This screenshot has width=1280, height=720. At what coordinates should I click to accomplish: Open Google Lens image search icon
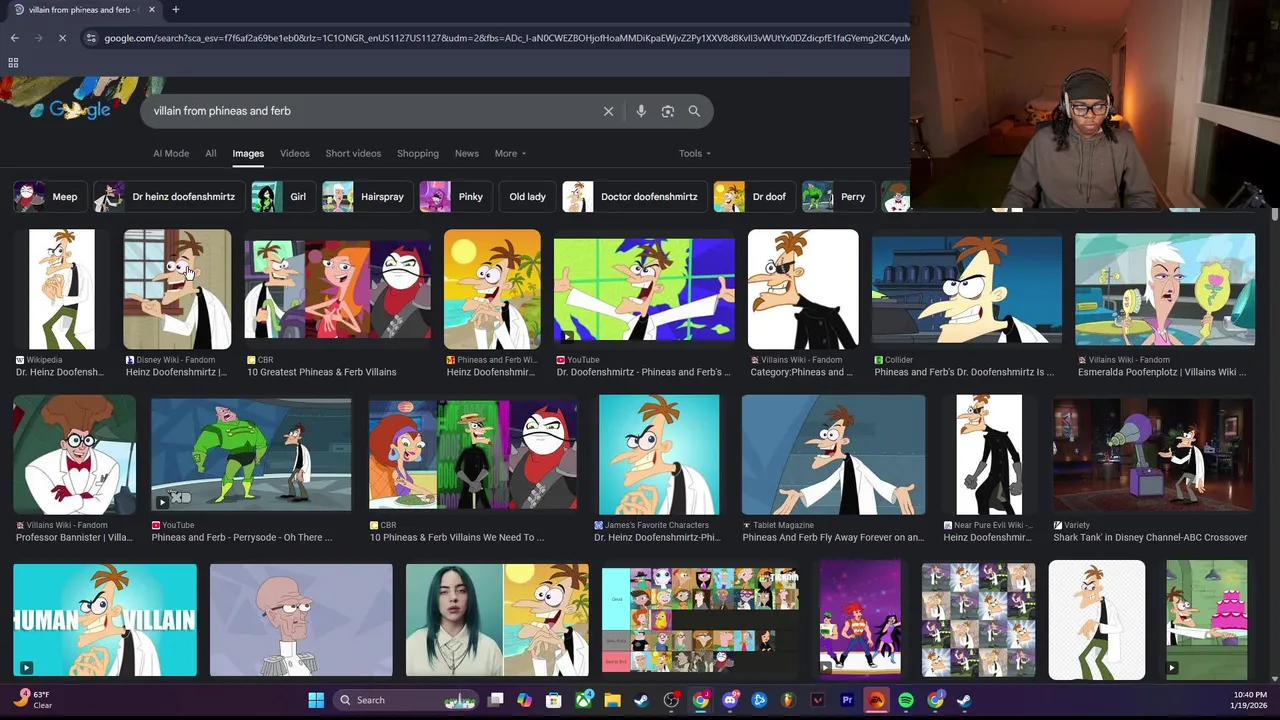tap(668, 111)
